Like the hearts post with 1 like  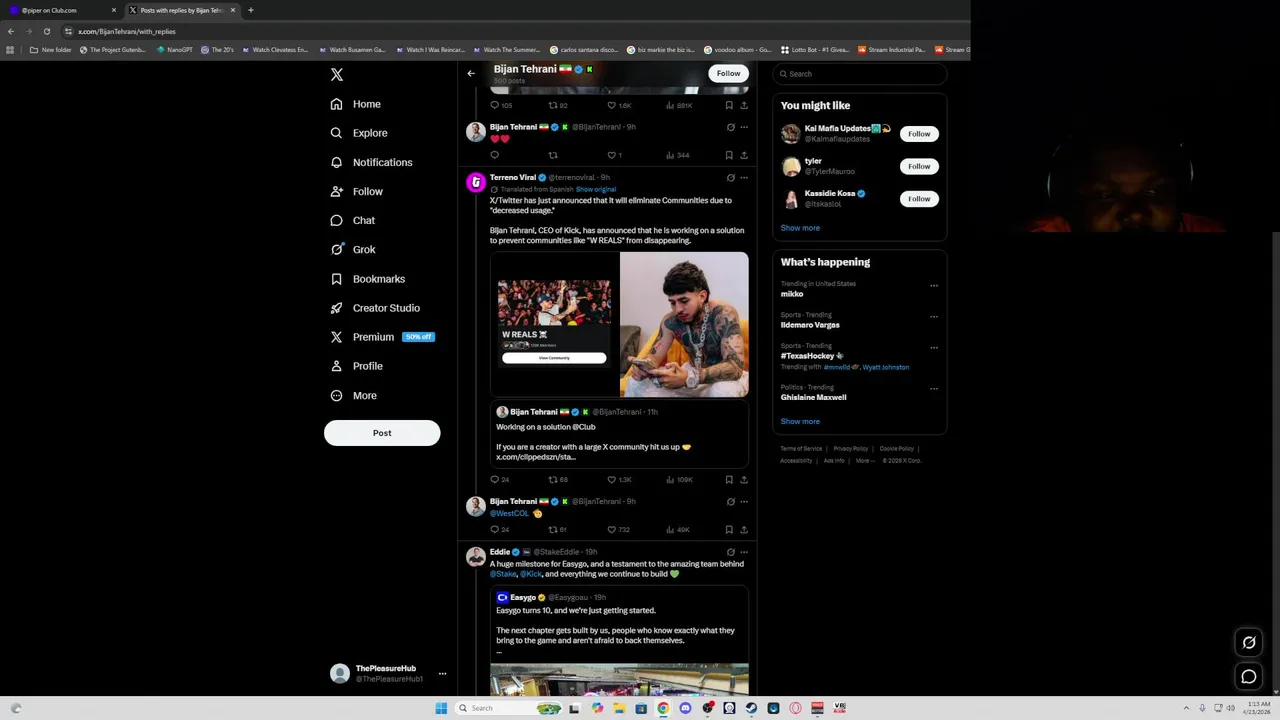pyautogui.click(x=614, y=155)
